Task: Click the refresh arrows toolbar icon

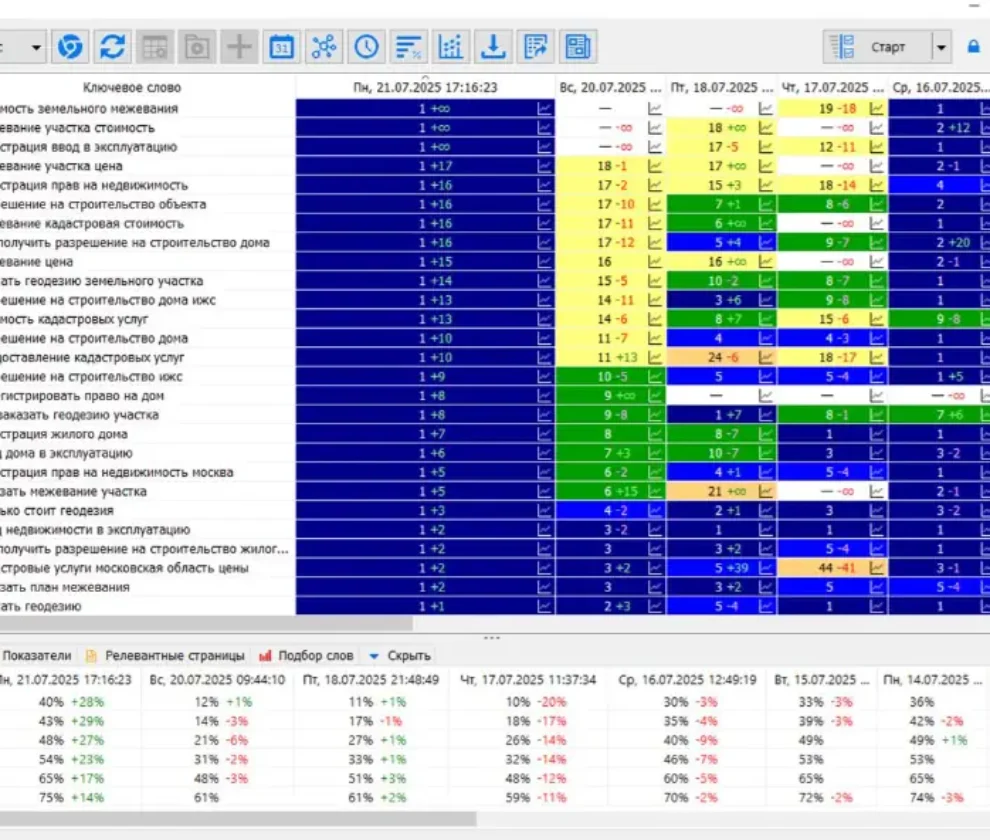Action: point(112,47)
